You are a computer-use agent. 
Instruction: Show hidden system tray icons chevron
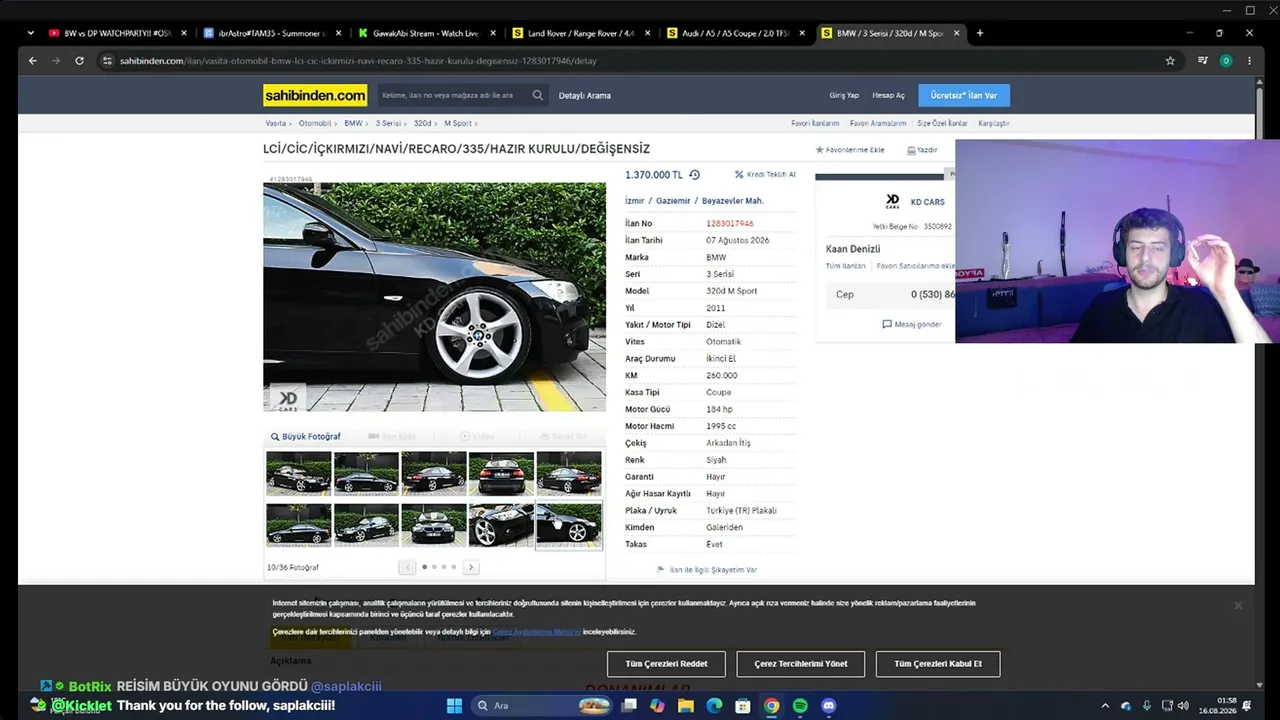point(1105,706)
